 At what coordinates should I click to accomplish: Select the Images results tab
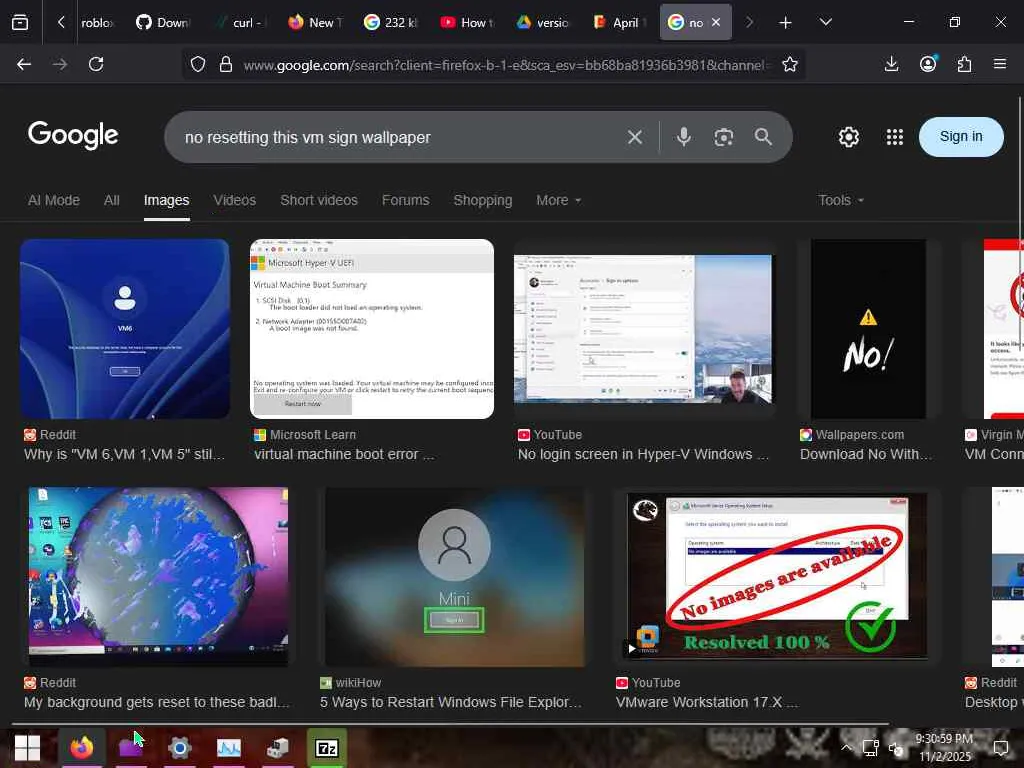click(x=167, y=200)
